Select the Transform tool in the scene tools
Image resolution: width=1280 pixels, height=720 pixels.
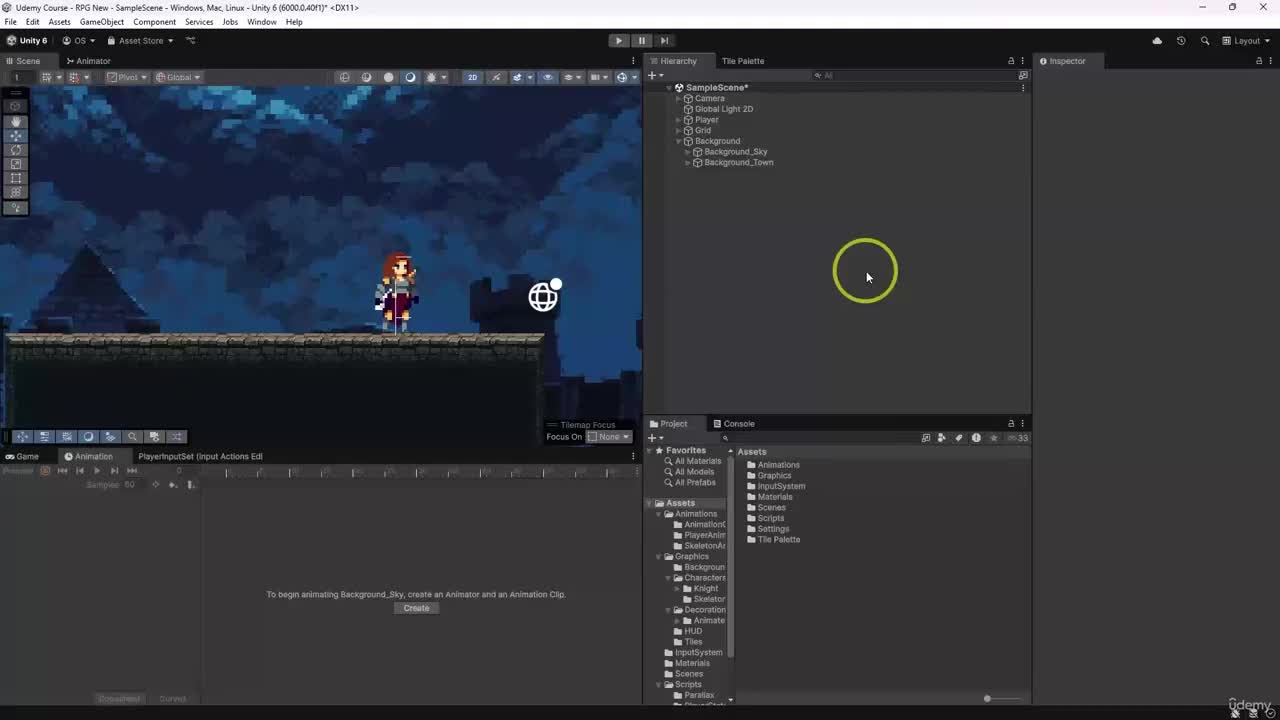15,192
